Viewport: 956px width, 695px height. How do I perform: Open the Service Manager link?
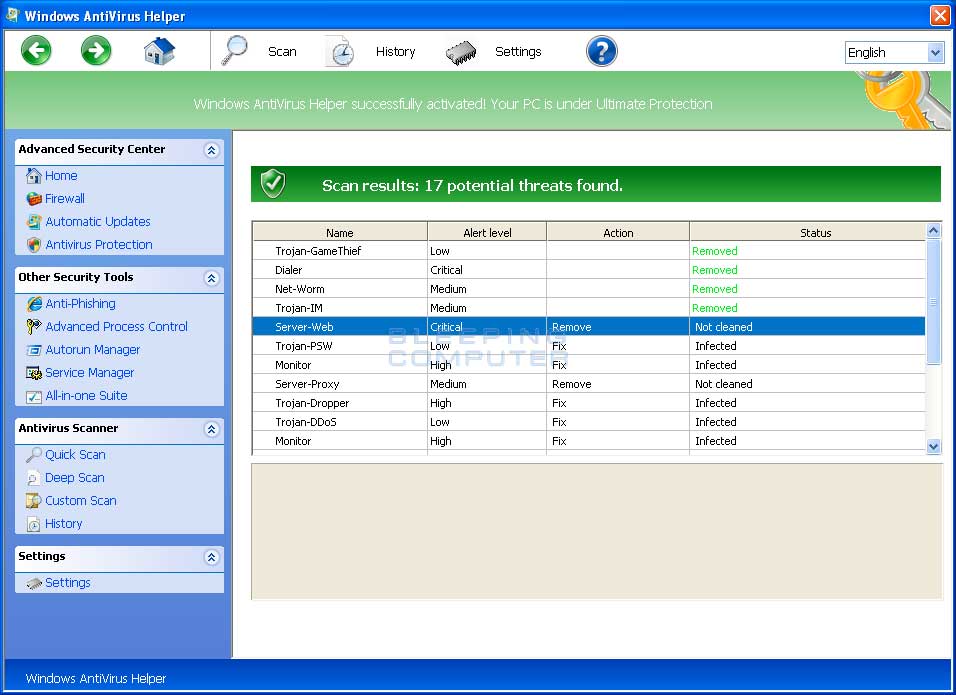tap(90, 373)
